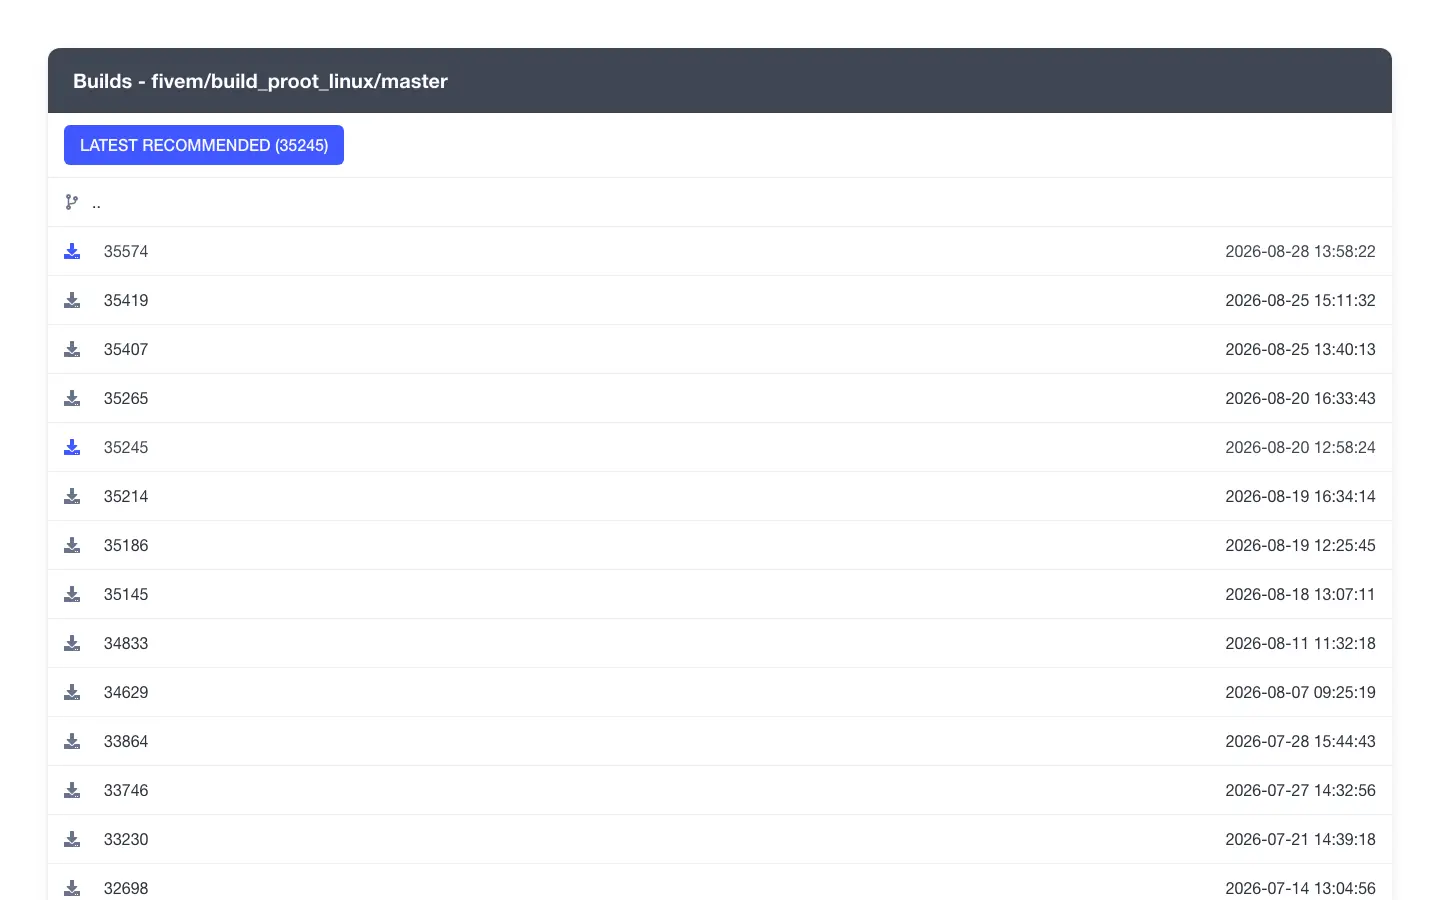
Task: Click timestamp 2026-08-20 16:33:43
Action: 1300,398
